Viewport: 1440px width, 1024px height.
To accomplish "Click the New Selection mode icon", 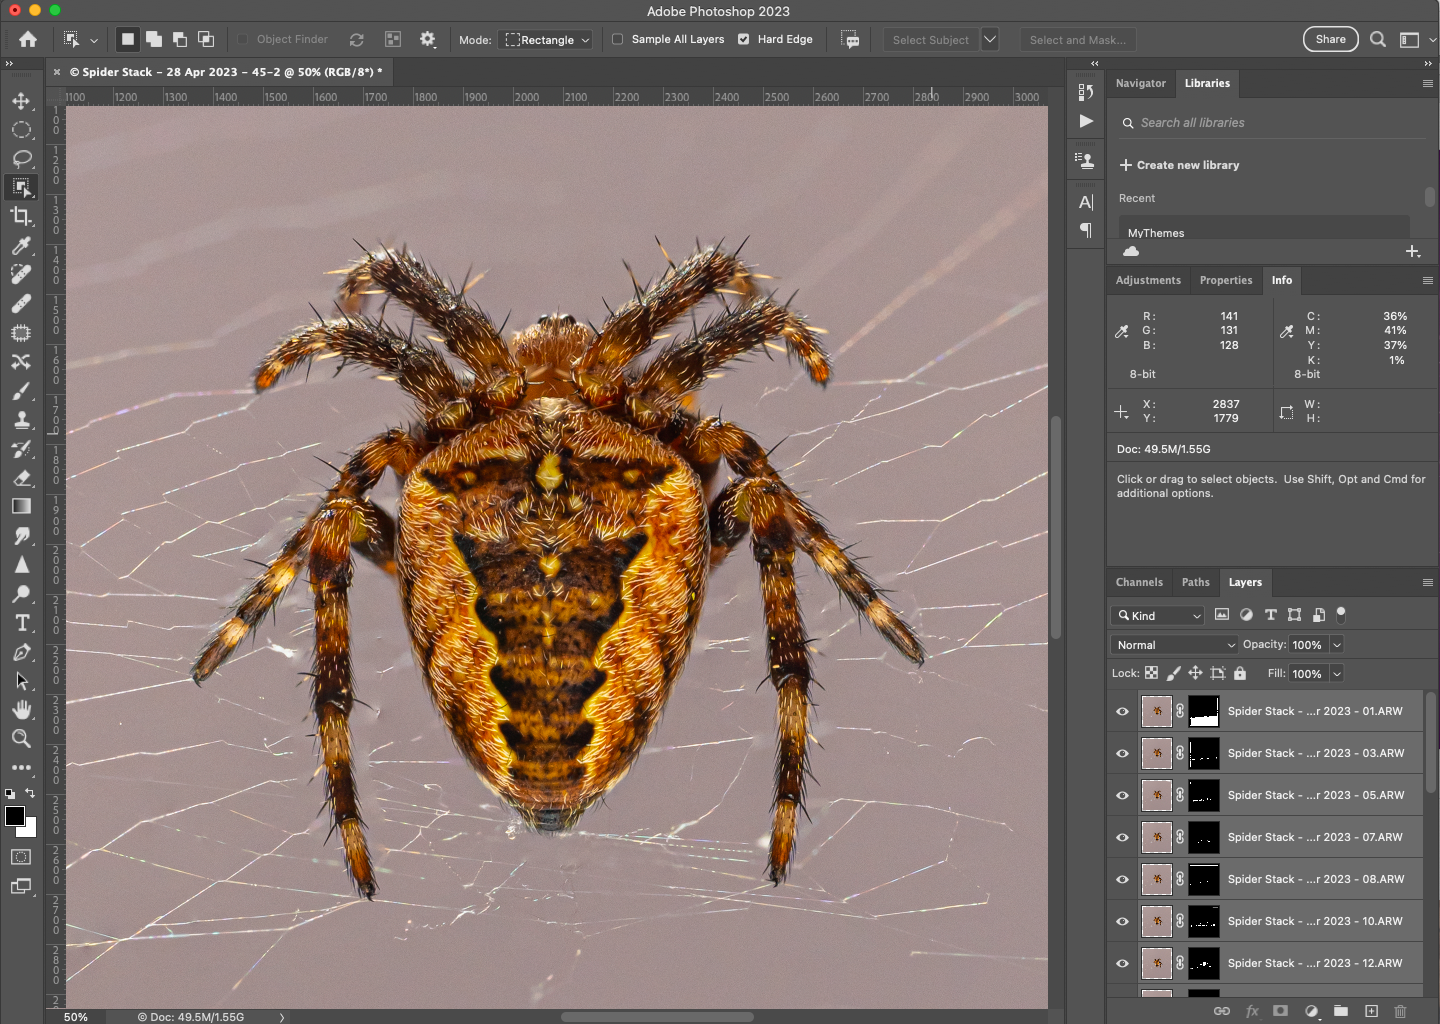I will pyautogui.click(x=127, y=39).
